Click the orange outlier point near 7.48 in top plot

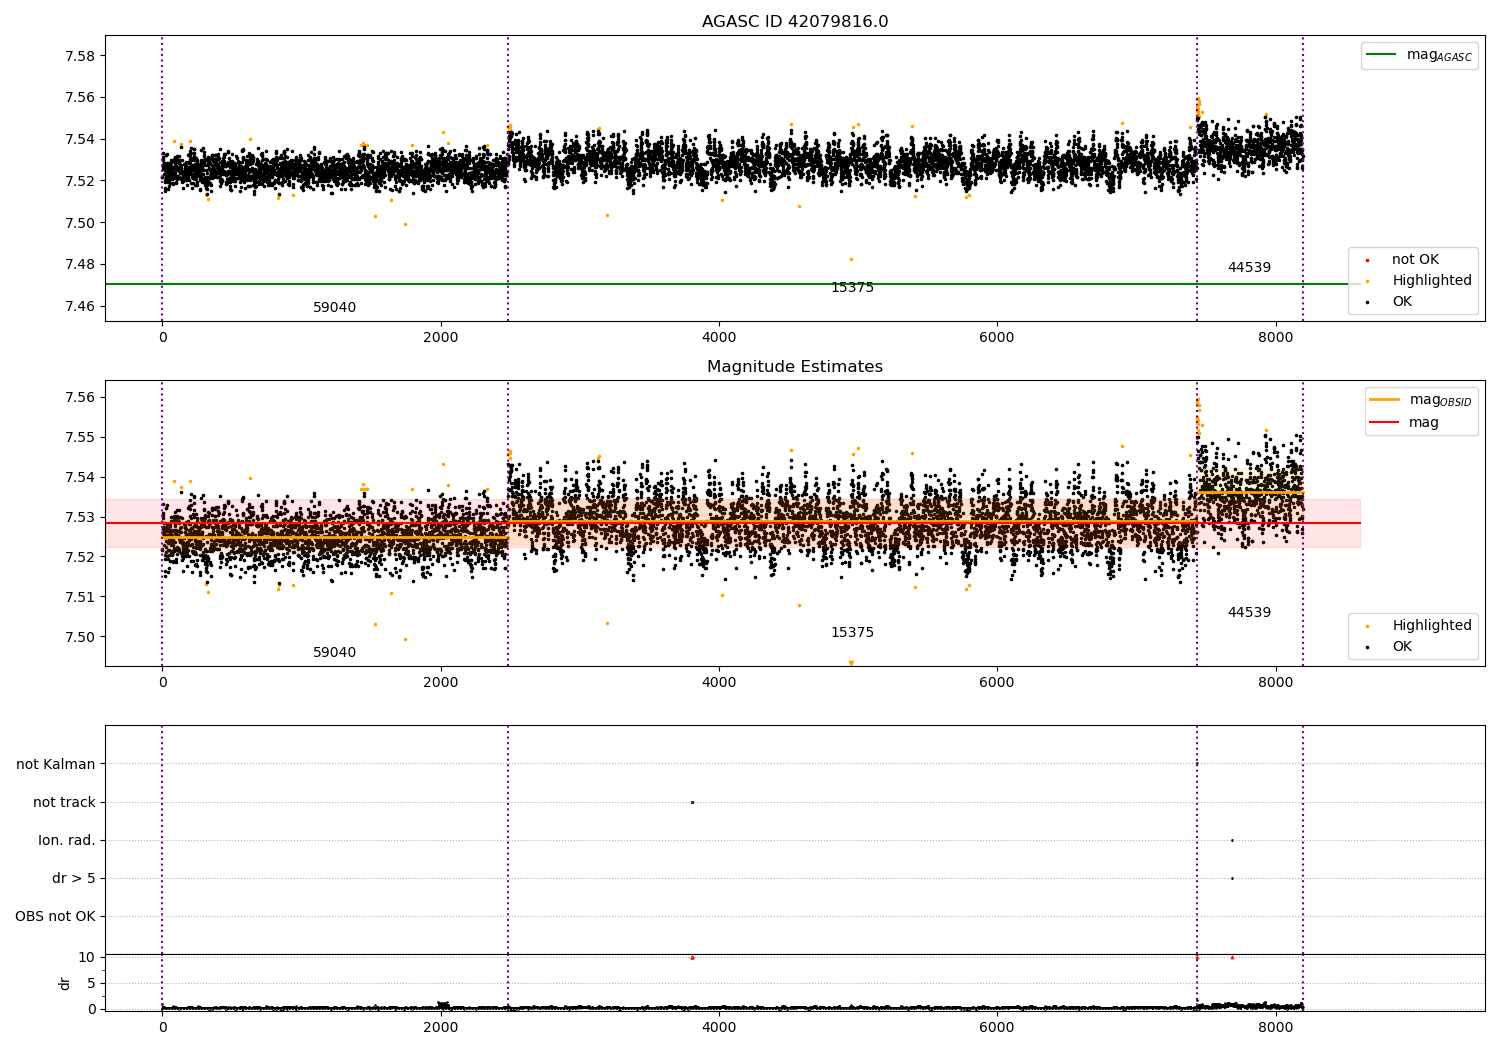click(851, 260)
